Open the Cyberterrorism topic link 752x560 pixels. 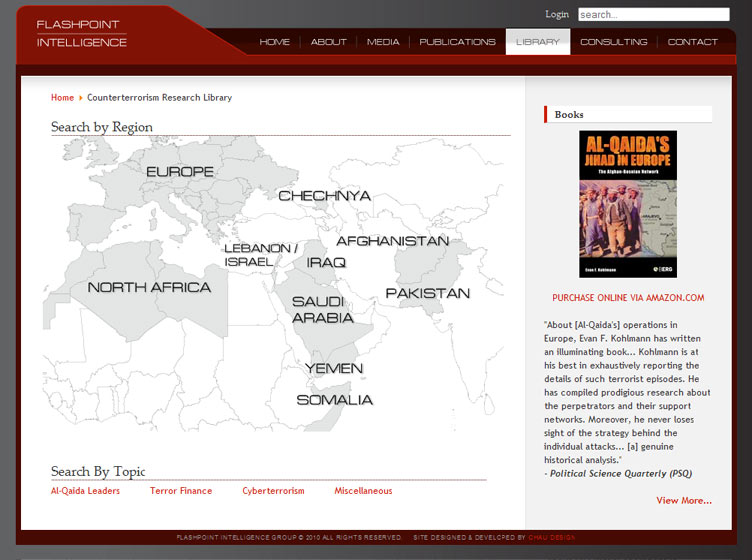point(273,491)
